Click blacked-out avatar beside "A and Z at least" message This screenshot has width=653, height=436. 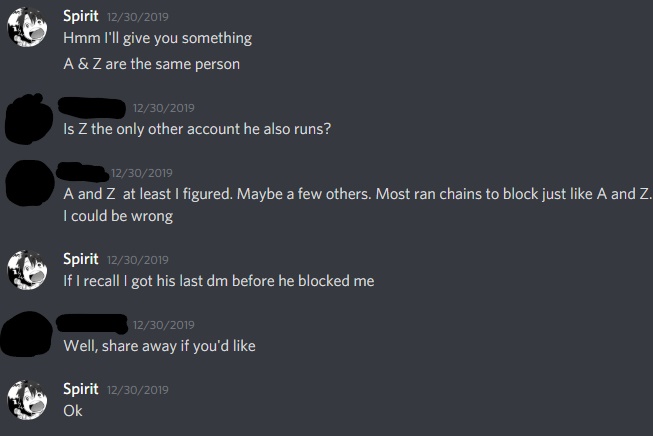[30, 183]
